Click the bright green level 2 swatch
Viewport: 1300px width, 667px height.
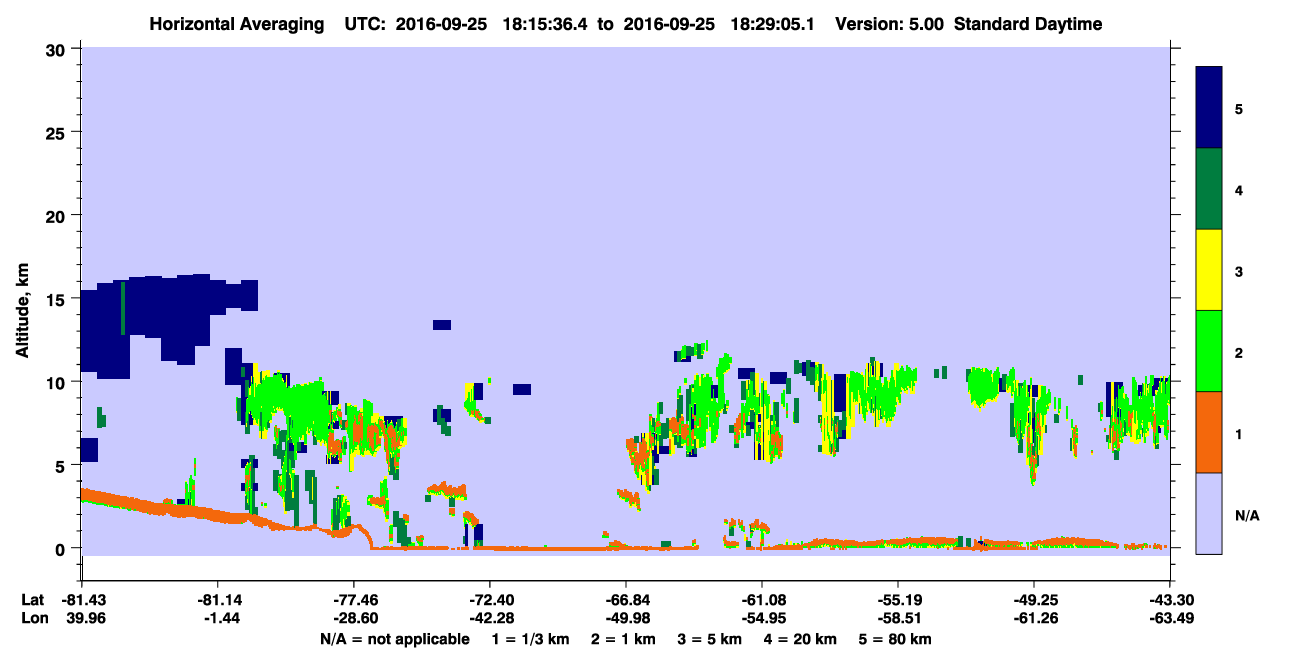(x=1209, y=351)
